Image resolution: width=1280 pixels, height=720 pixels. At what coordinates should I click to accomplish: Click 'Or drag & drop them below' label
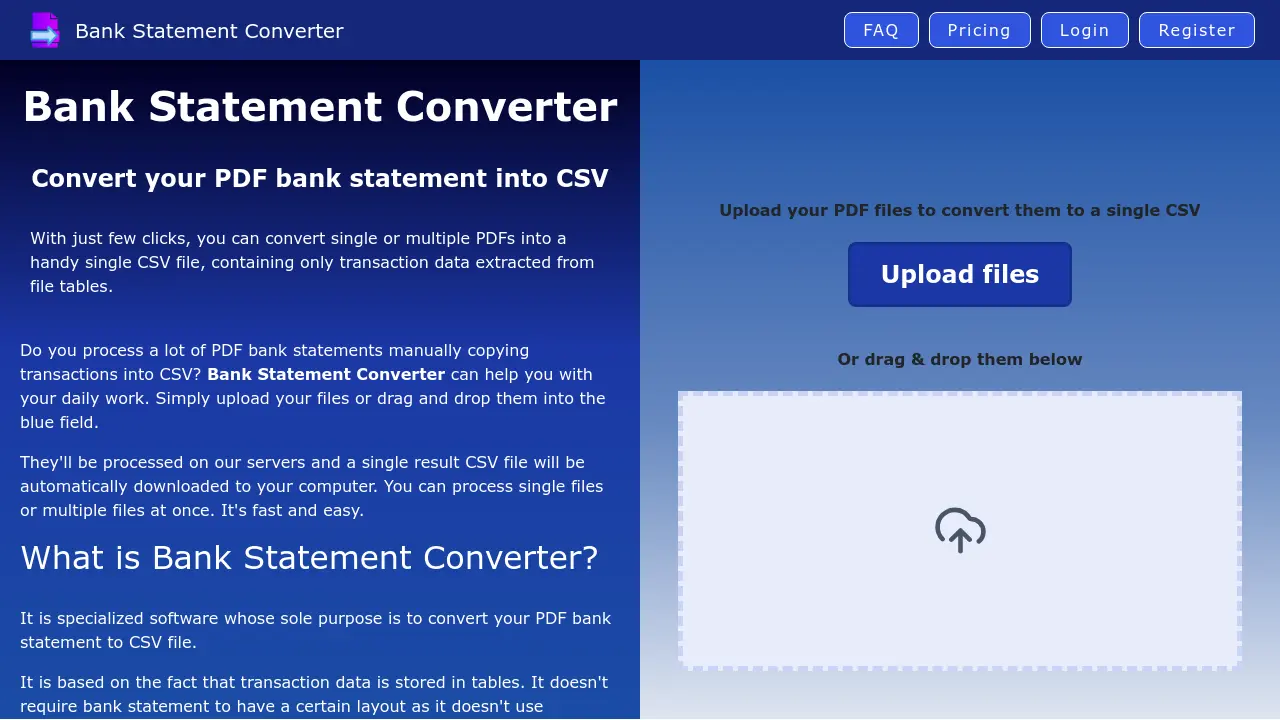(959, 359)
